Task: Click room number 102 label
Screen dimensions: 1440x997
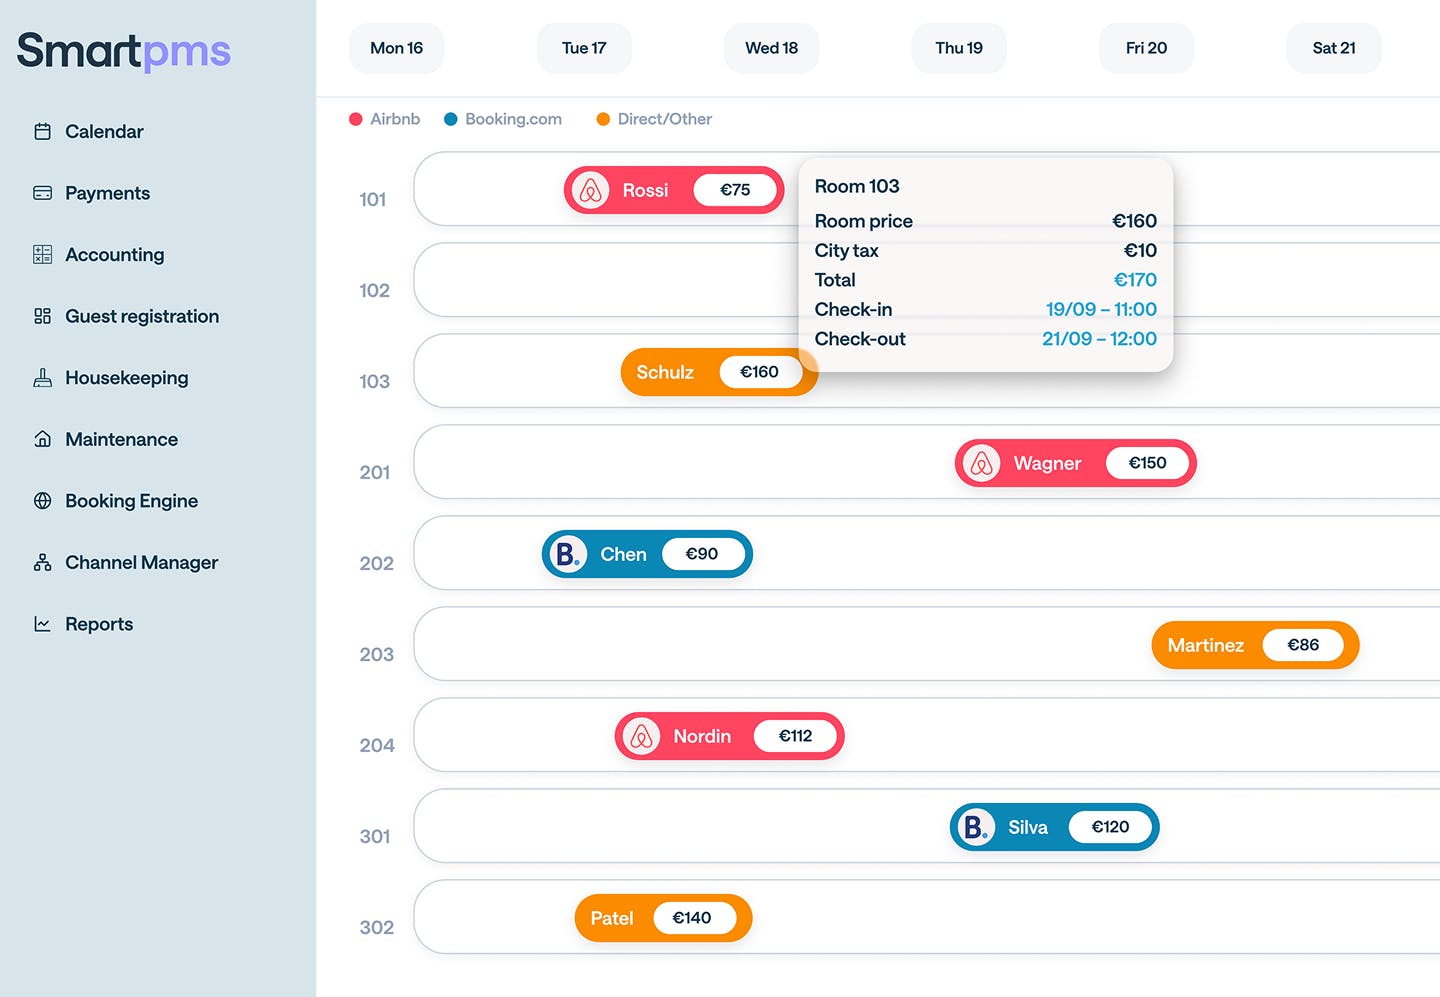Action: point(374,291)
